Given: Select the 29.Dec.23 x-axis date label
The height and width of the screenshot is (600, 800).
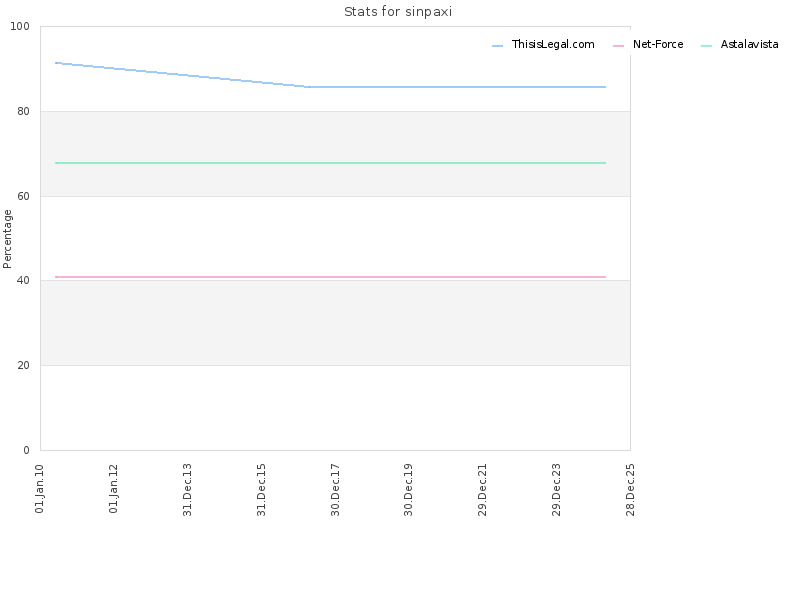Looking at the screenshot, I should coord(556,490).
